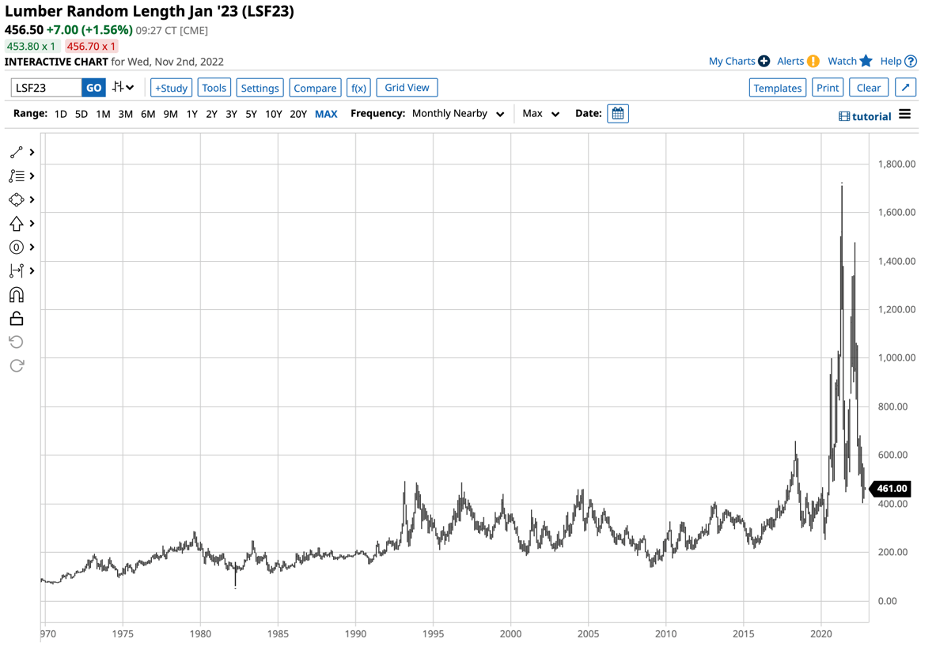Image resolution: width=936 pixels, height=654 pixels.
Task: Expand the Max period dropdown
Action: 541,114
